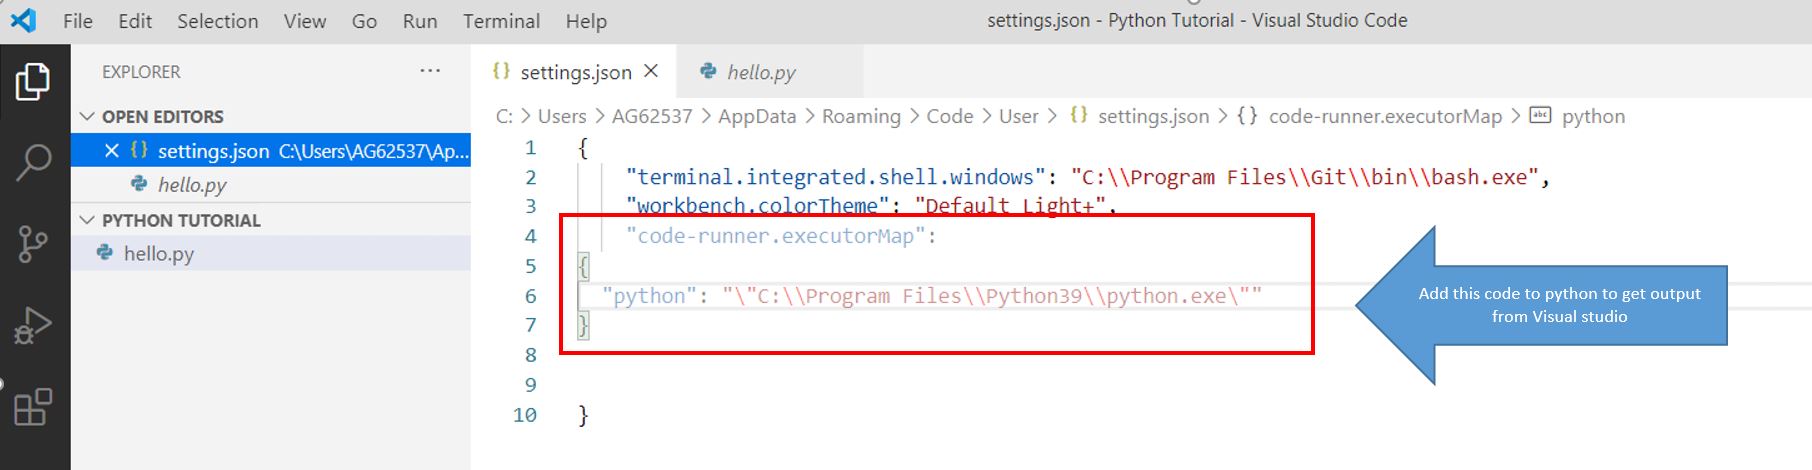This screenshot has width=1812, height=470.
Task: Open the Run menu
Action: tap(420, 21)
